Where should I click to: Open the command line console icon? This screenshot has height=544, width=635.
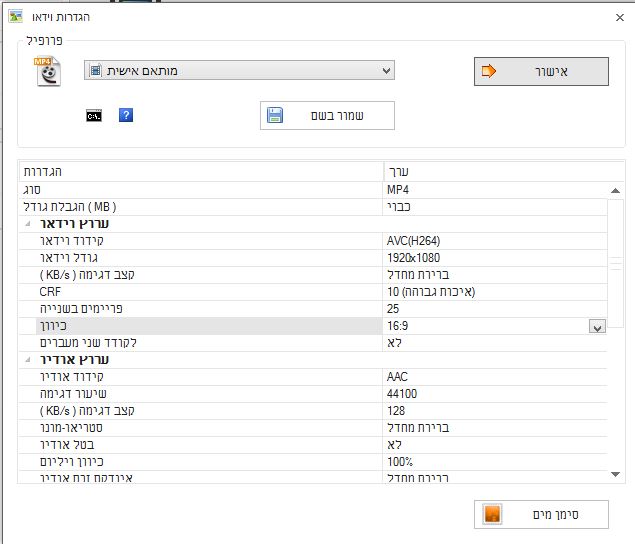(93, 116)
